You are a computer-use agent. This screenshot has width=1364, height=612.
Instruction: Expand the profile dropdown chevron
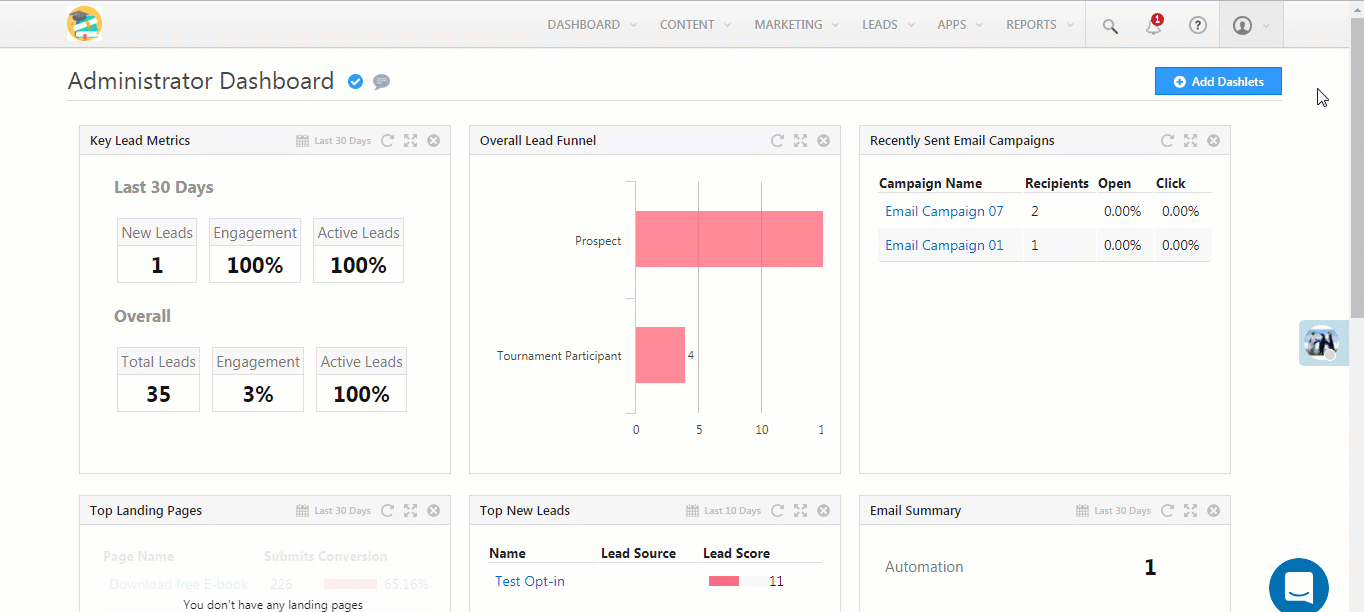1268,25
